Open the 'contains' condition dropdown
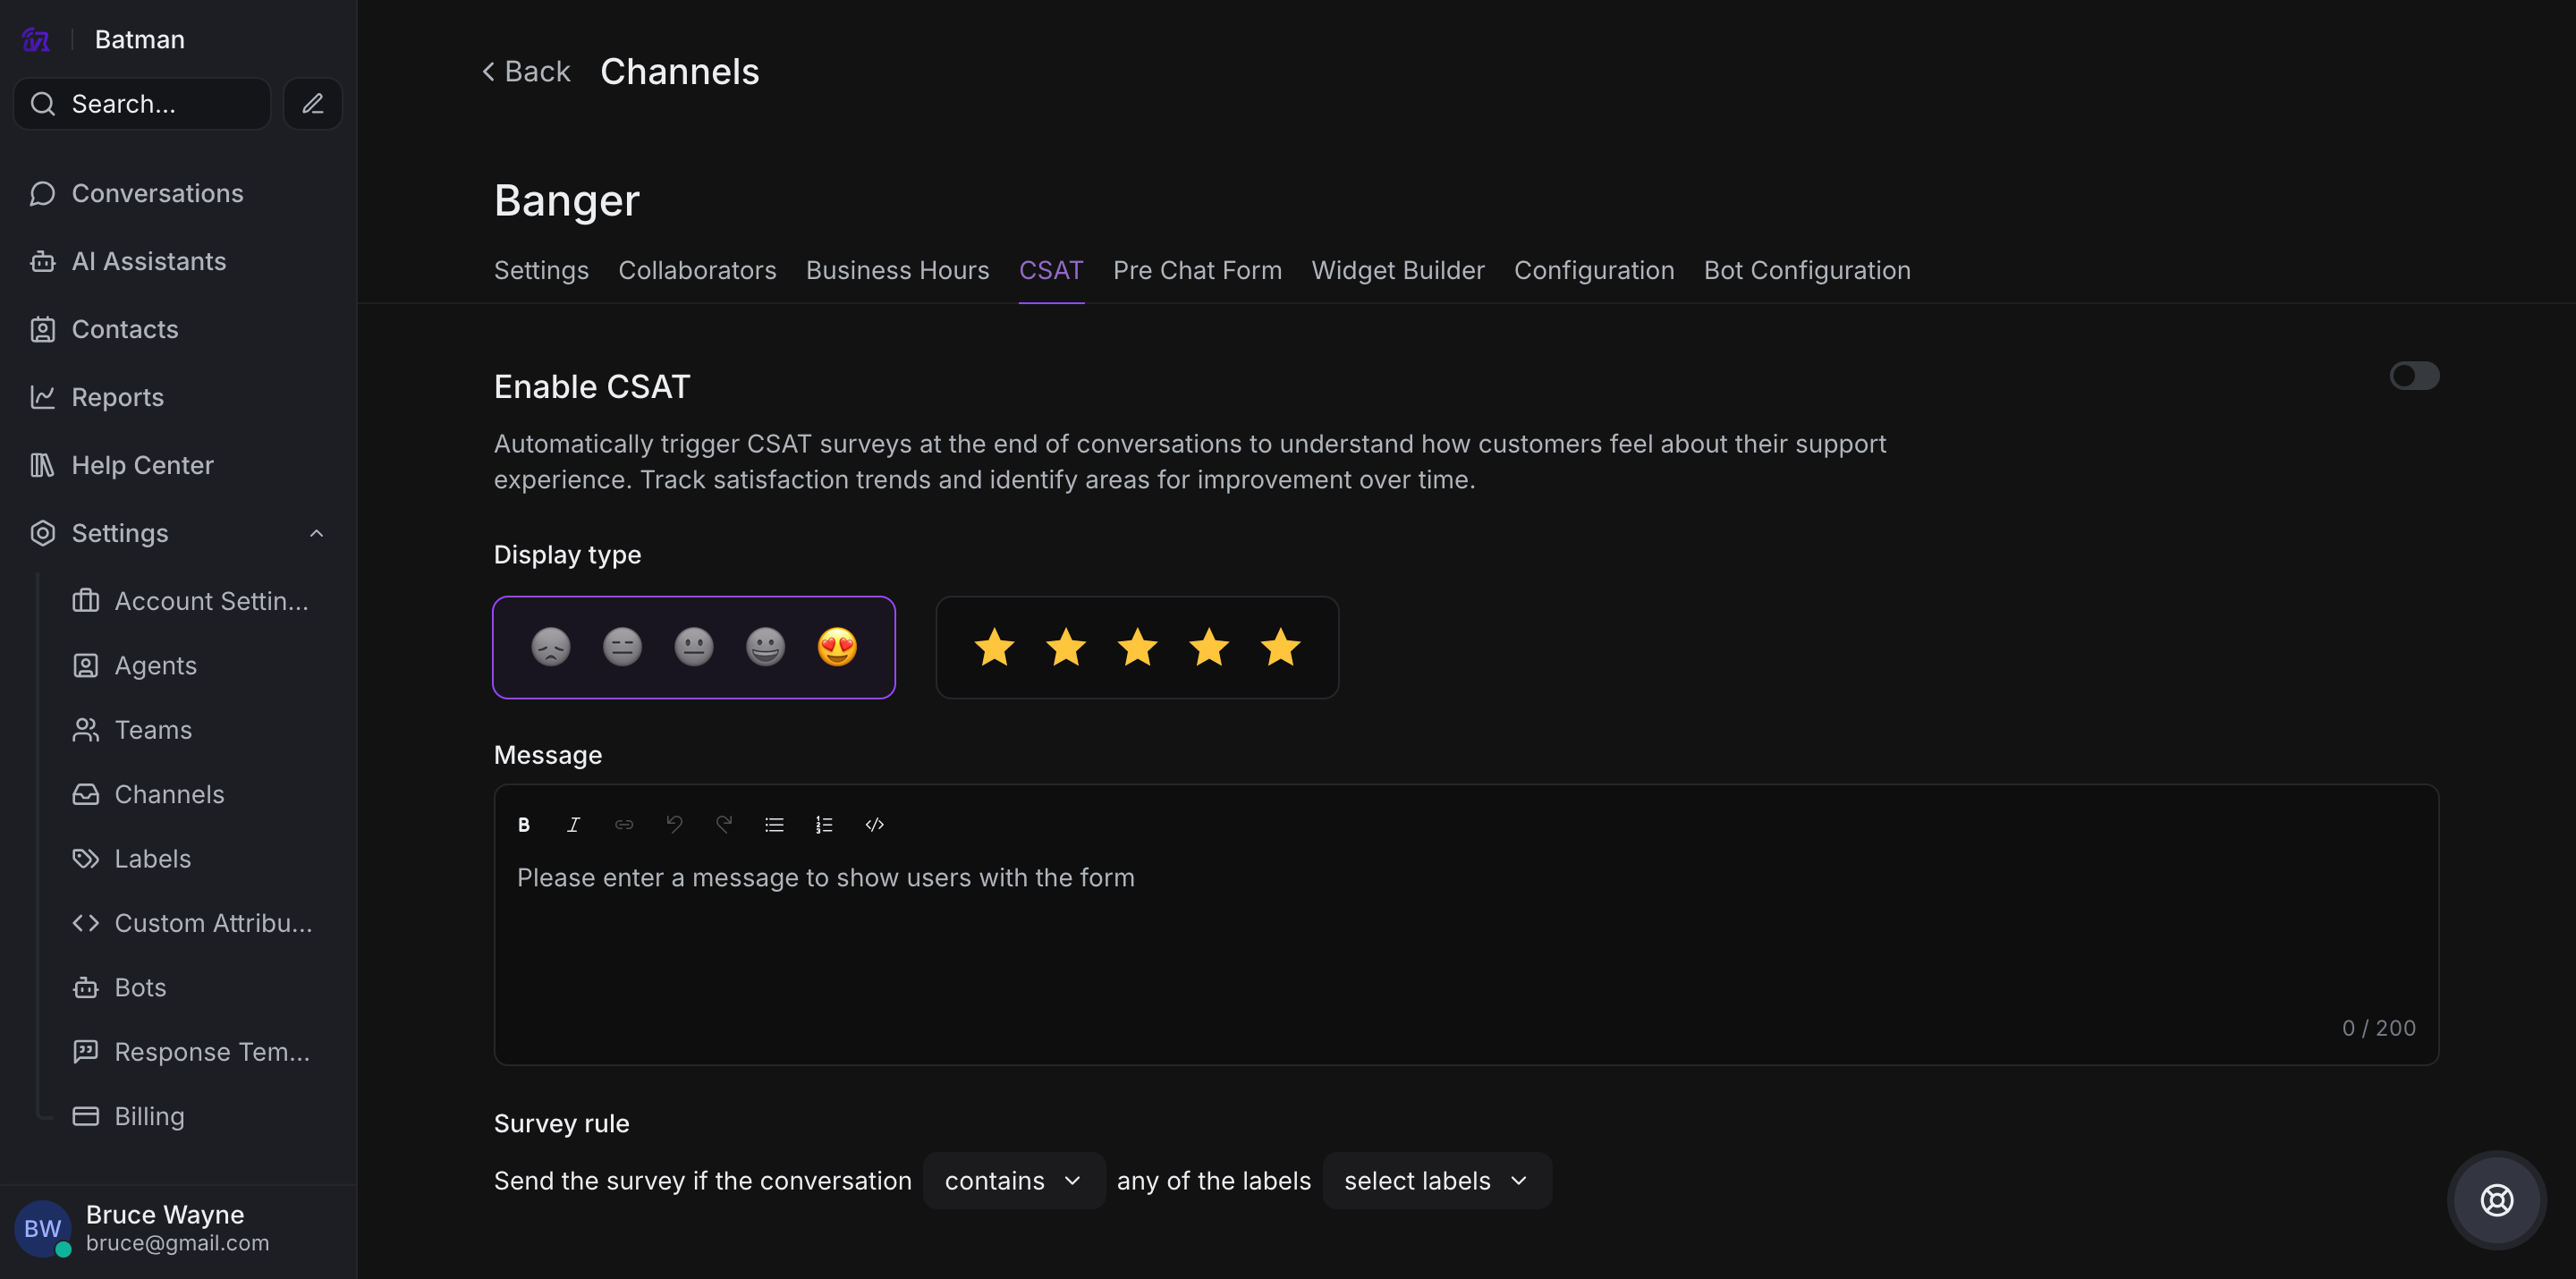This screenshot has width=2576, height=1279. pyautogui.click(x=1013, y=1181)
